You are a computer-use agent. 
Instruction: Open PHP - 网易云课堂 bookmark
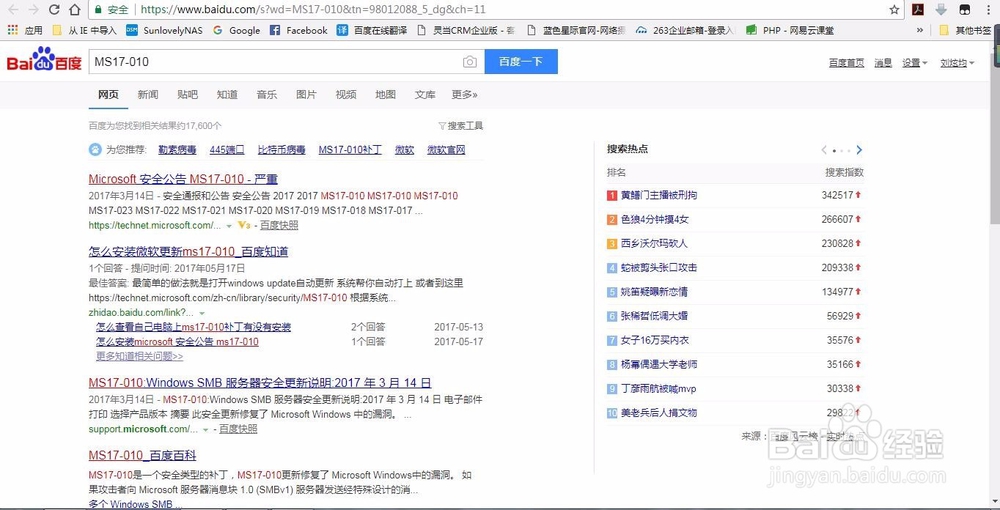pos(790,30)
